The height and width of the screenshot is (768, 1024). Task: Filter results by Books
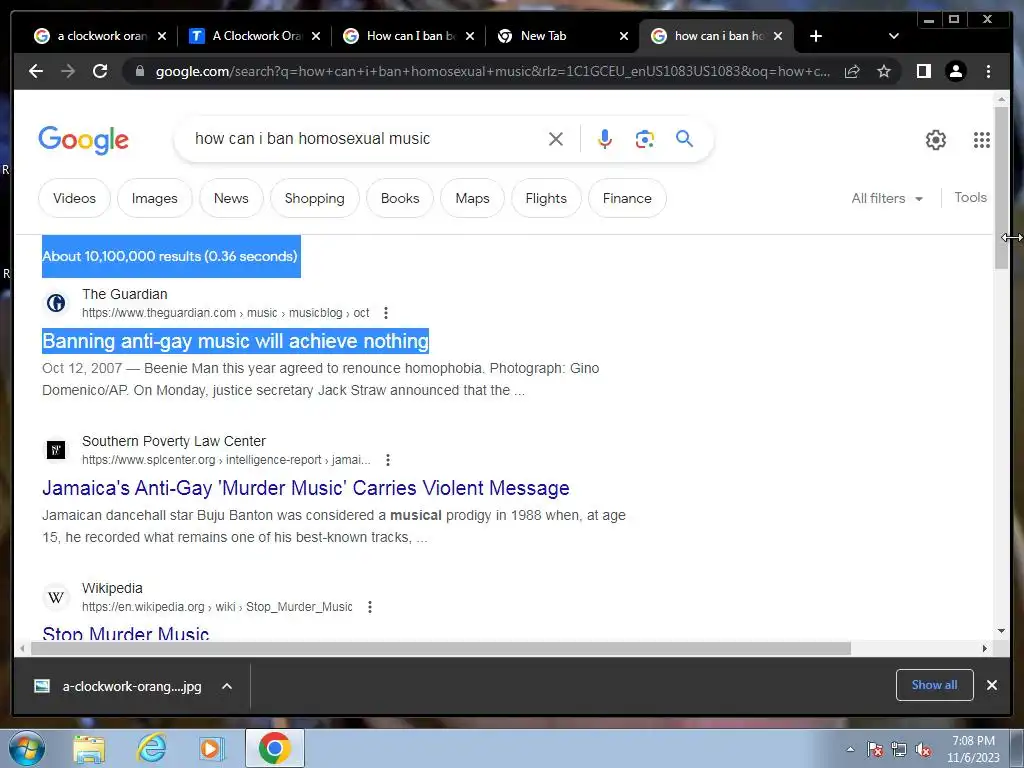[x=400, y=198]
